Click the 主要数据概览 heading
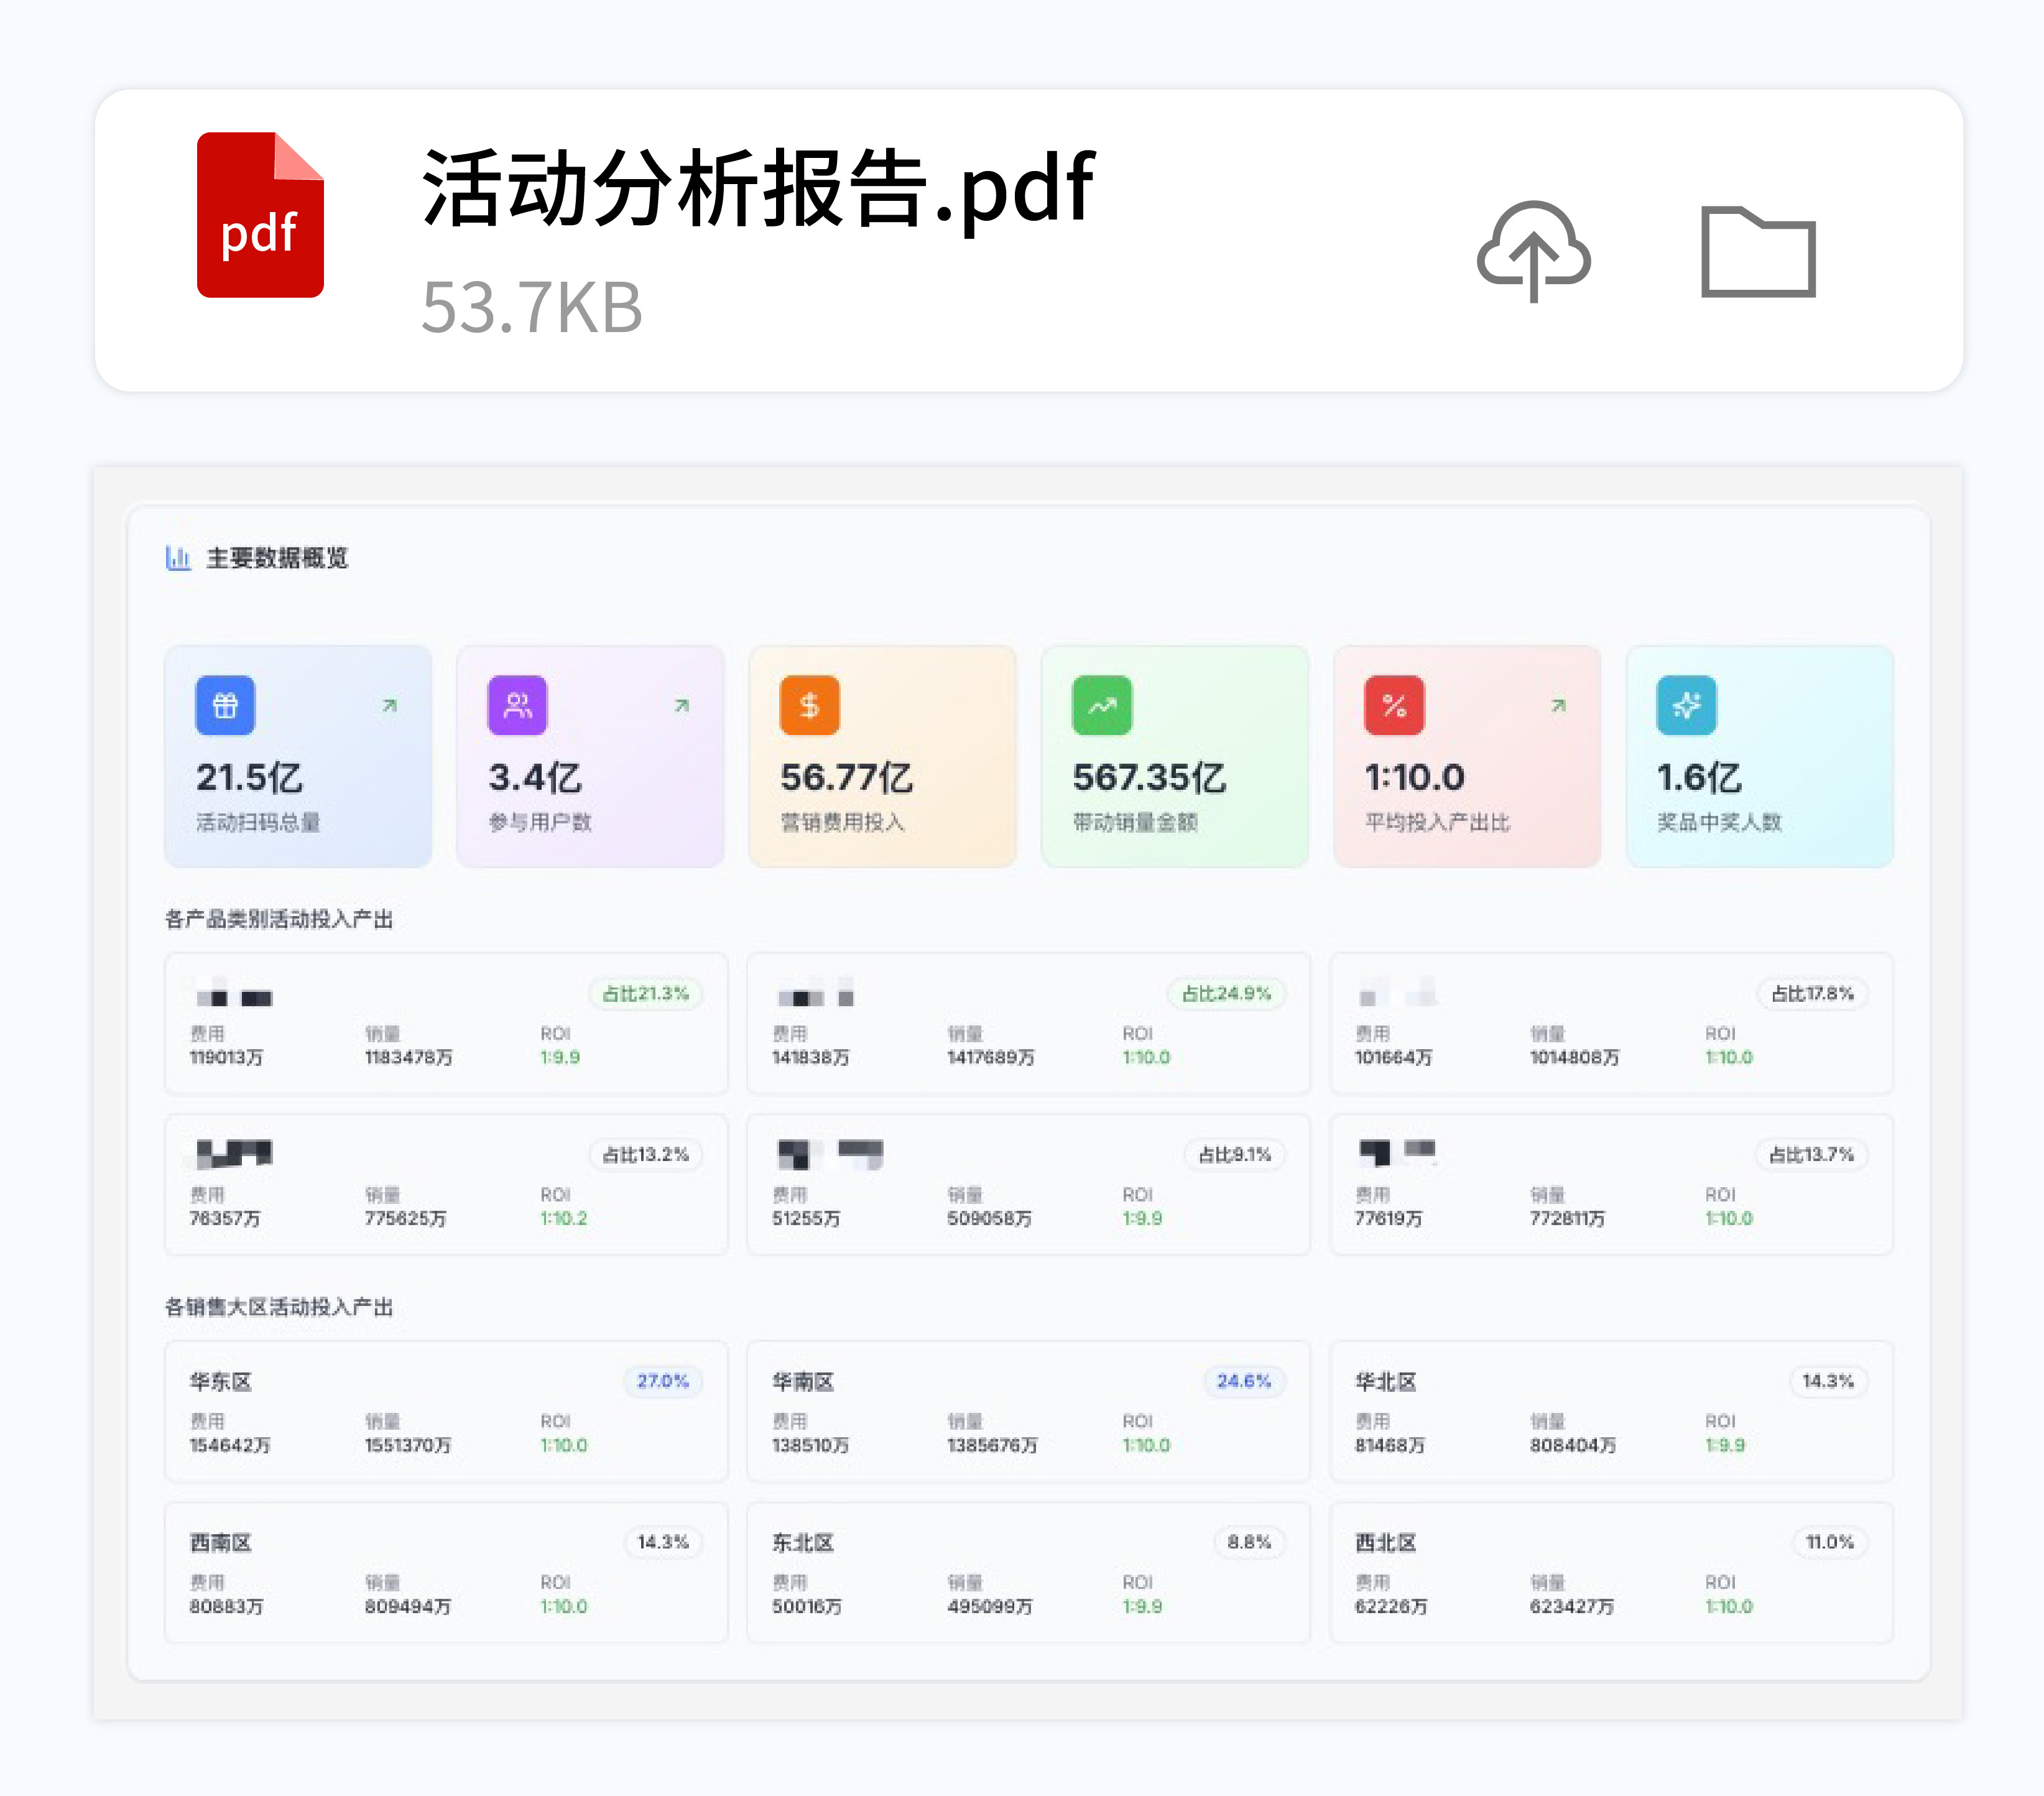The image size is (2044, 1796). tap(277, 558)
